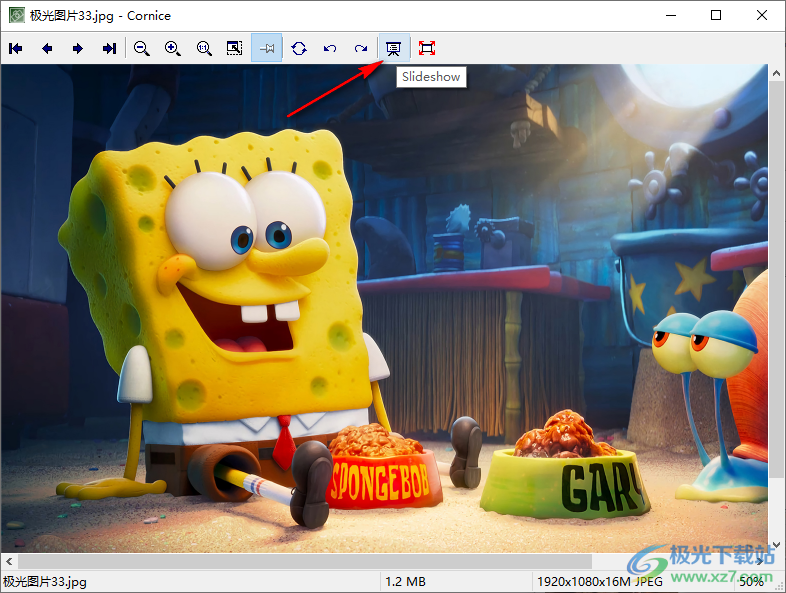Click the Cornice app icon in title bar
This screenshot has height=593, width=786.
coord(17,16)
